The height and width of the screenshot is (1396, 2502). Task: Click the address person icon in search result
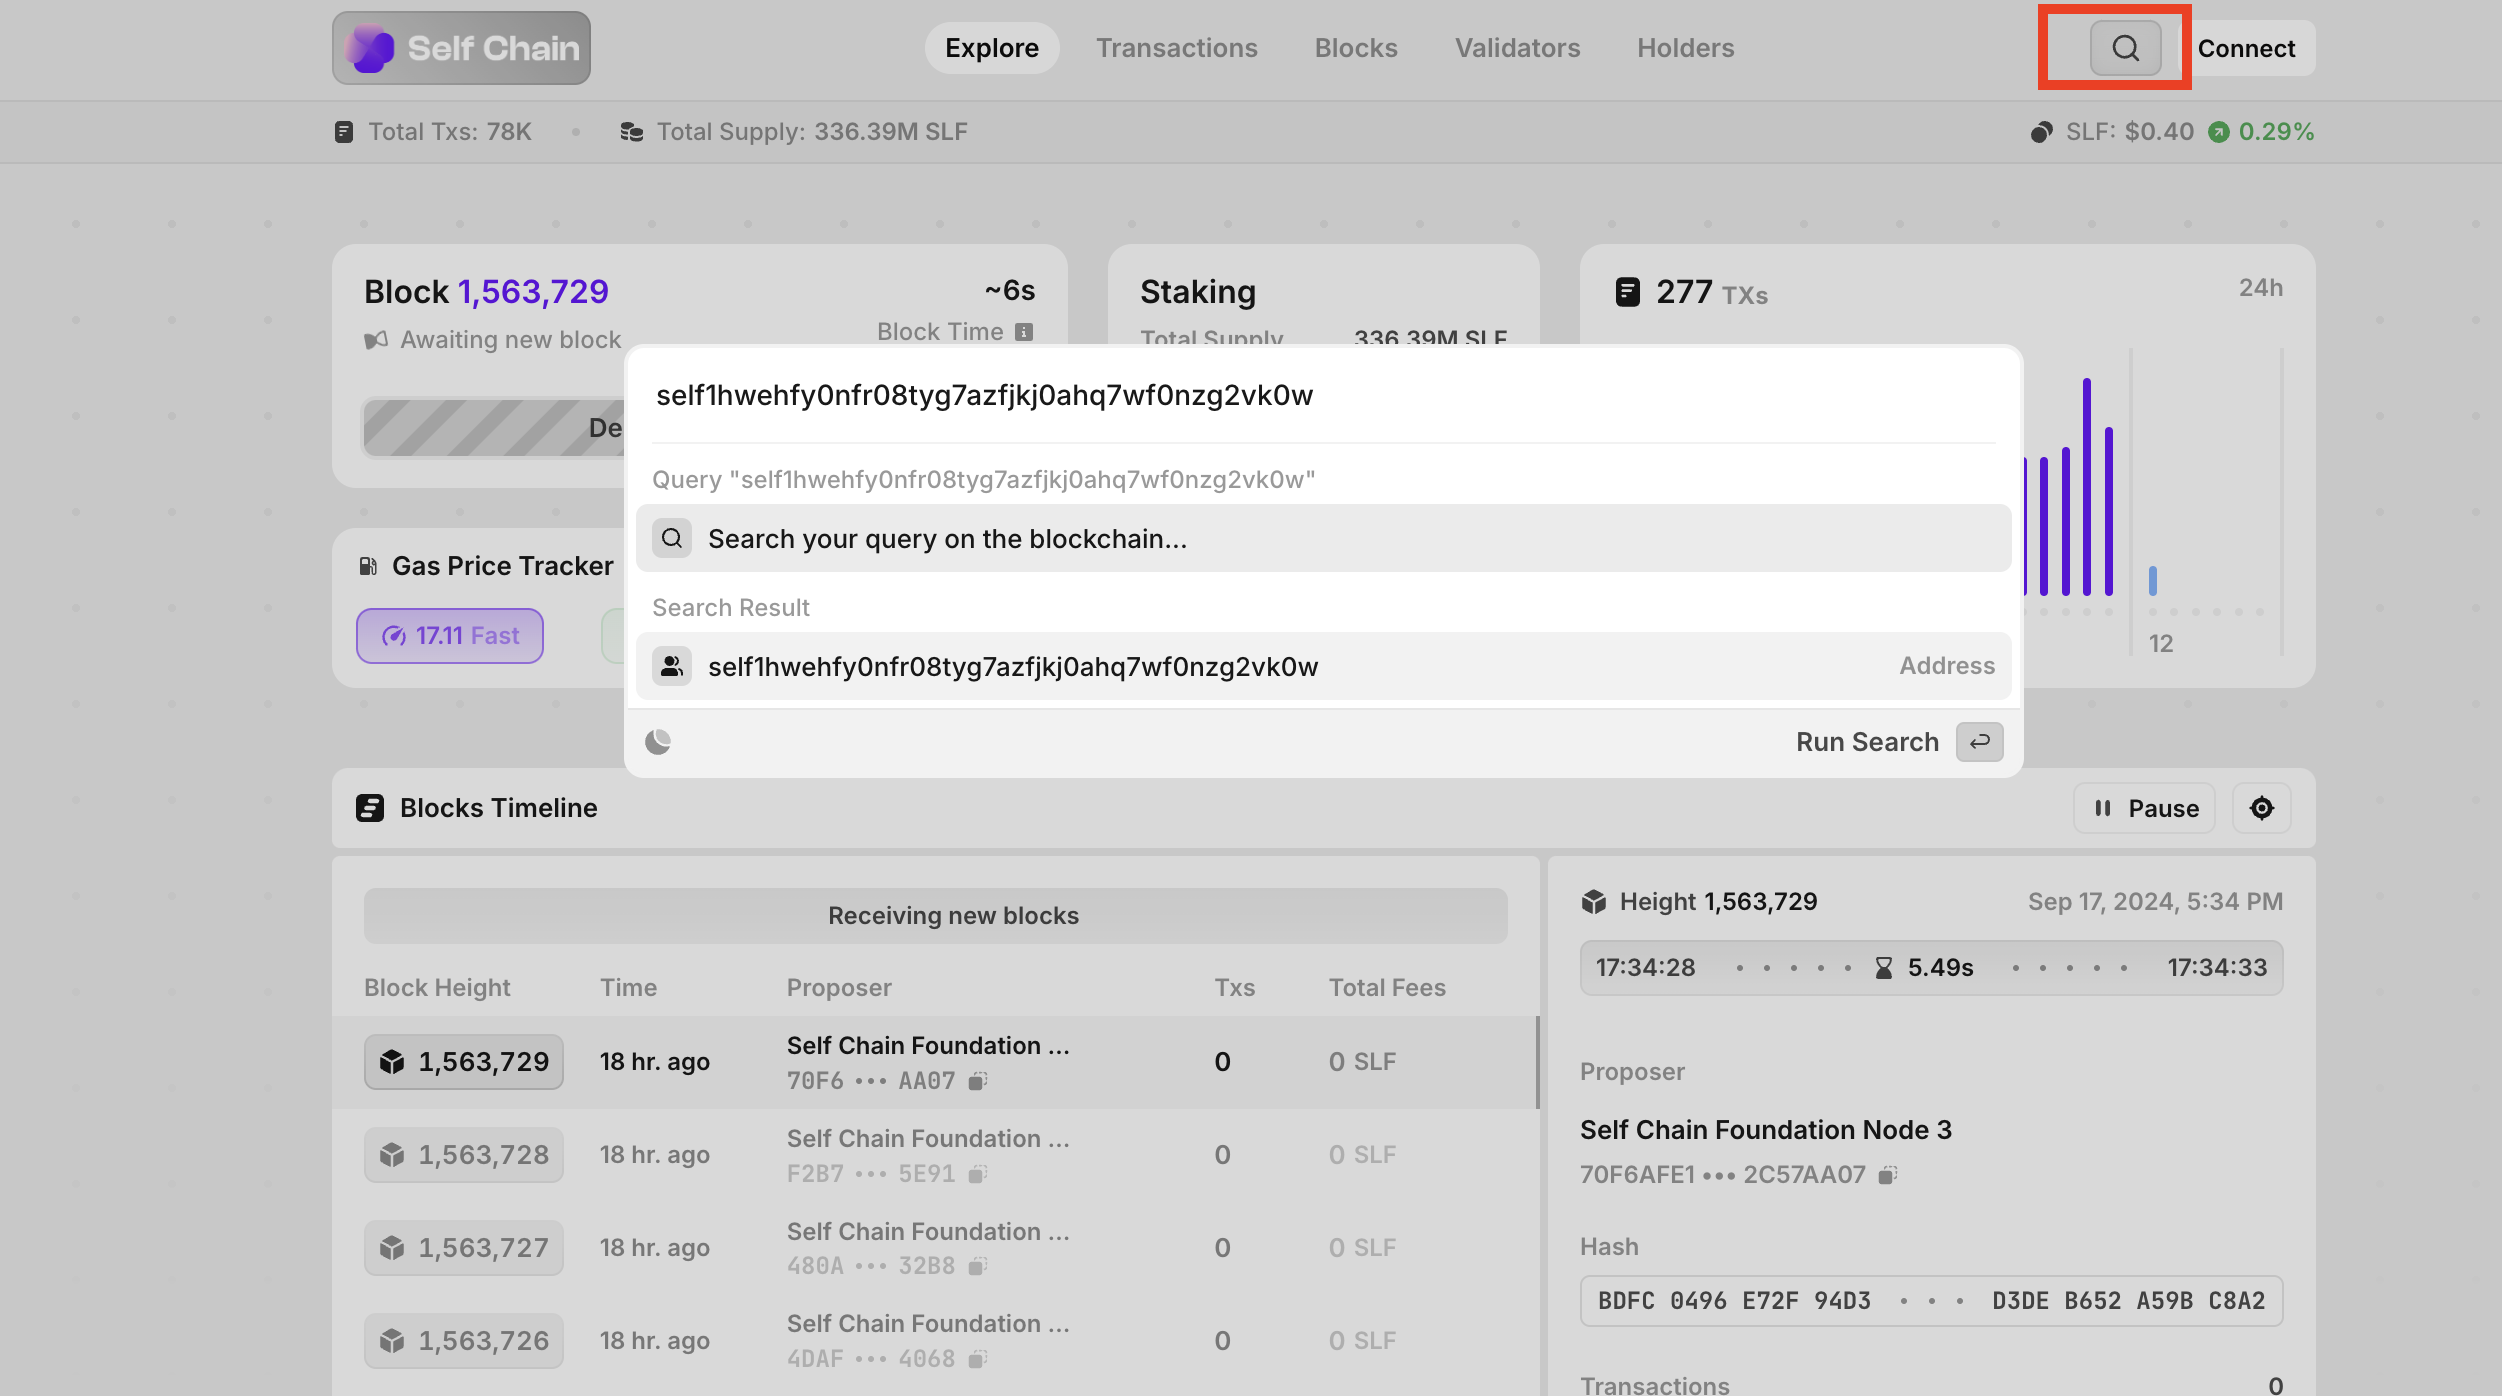coord(672,666)
